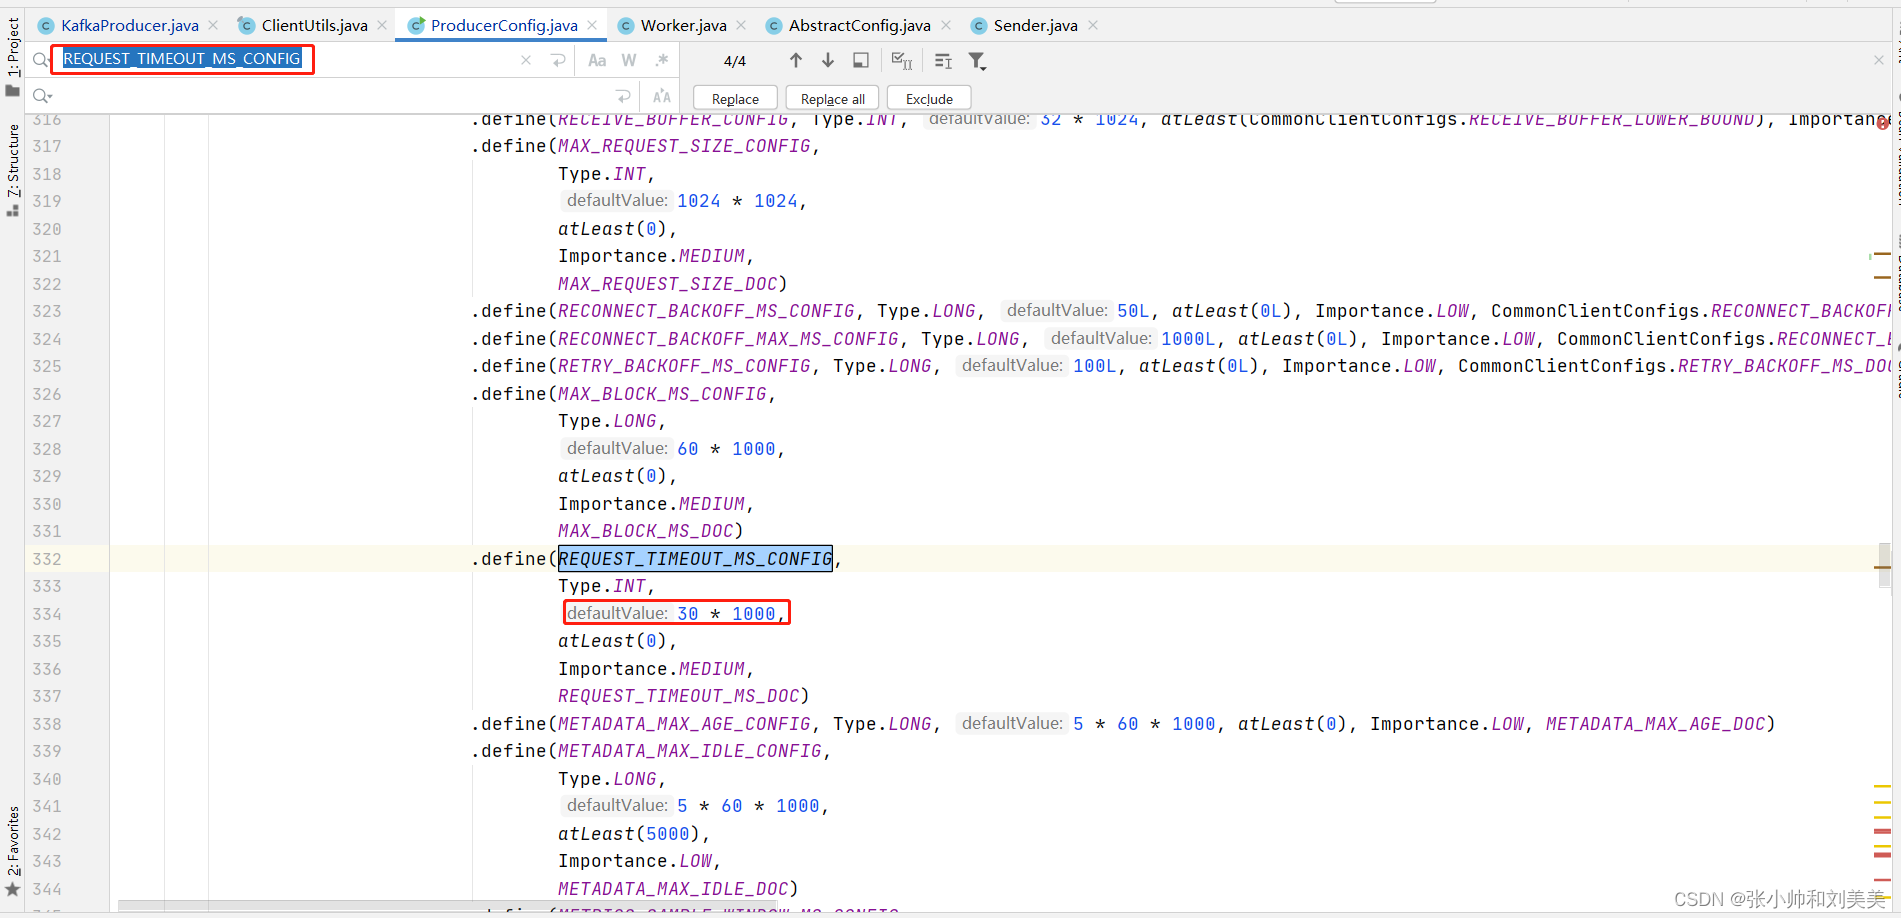The image size is (1901, 918).
Task: Switch to the Worker.java tab
Action: tap(683, 25)
